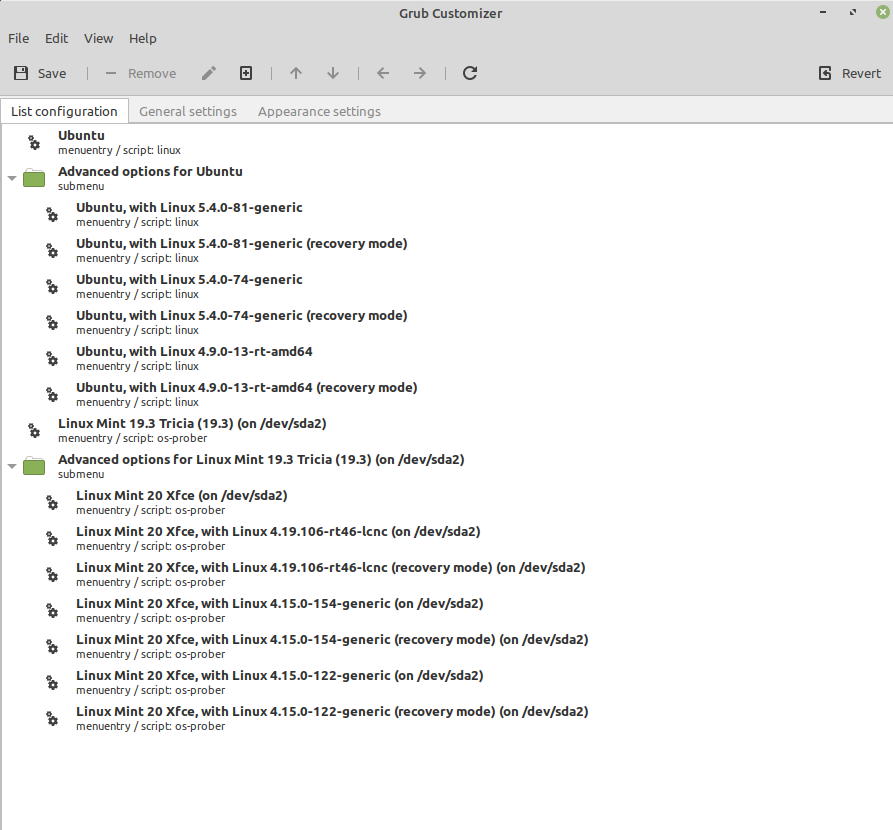Viewport: 893px width, 830px height.
Task: Click the reload configuration icon
Action: coord(470,73)
